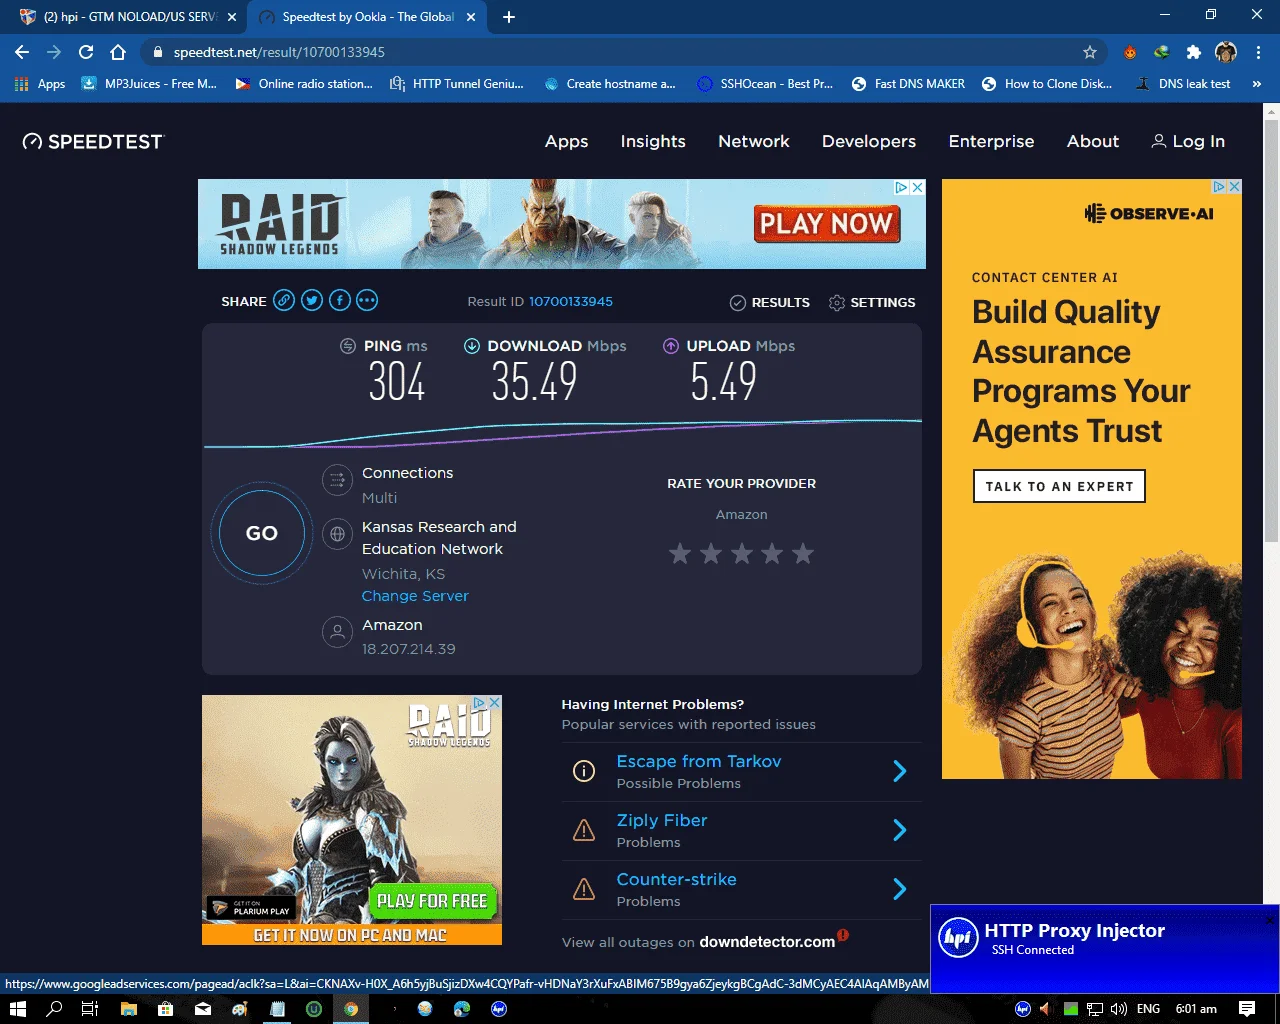Show more bookmarks with the overflow chevron
1280x1024 pixels.
pyautogui.click(x=1257, y=84)
